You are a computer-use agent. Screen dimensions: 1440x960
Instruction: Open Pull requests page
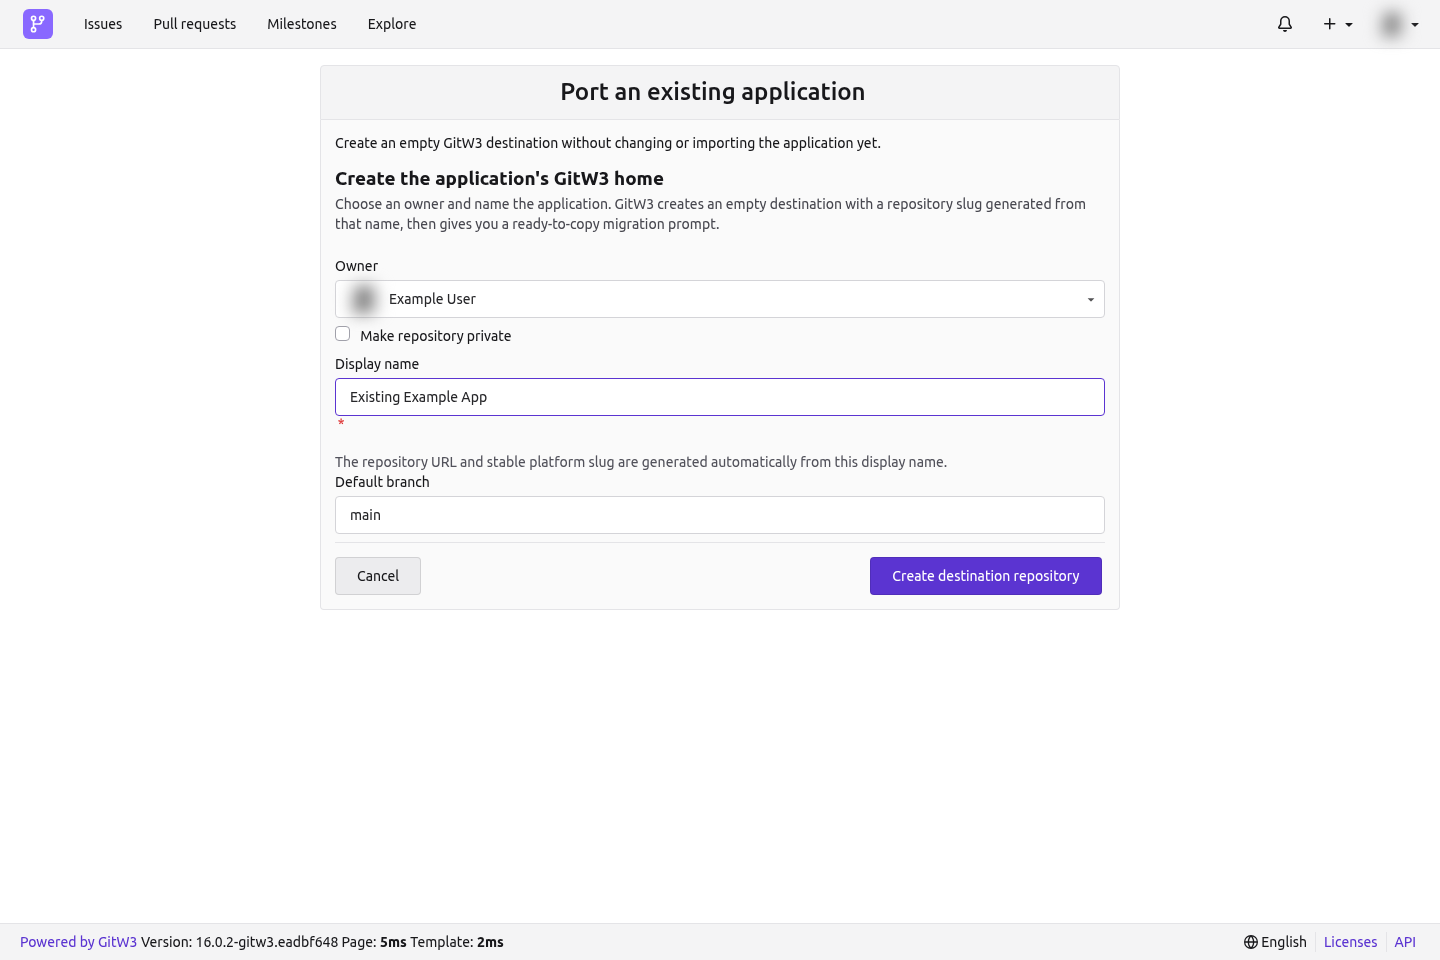click(195, 24)
